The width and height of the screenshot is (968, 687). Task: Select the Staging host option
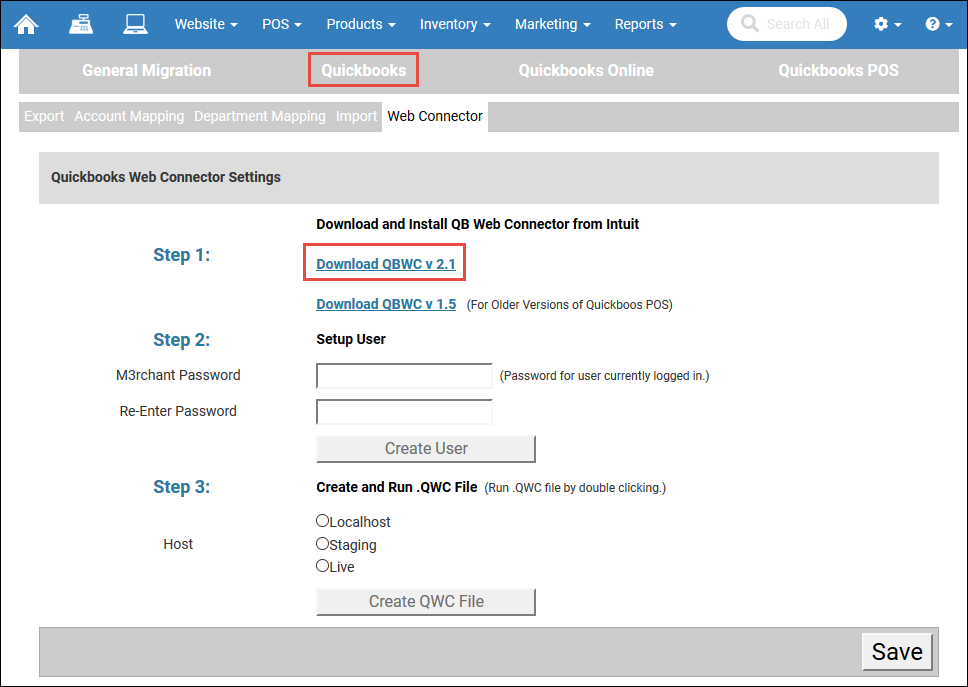(x=322, y=543)
